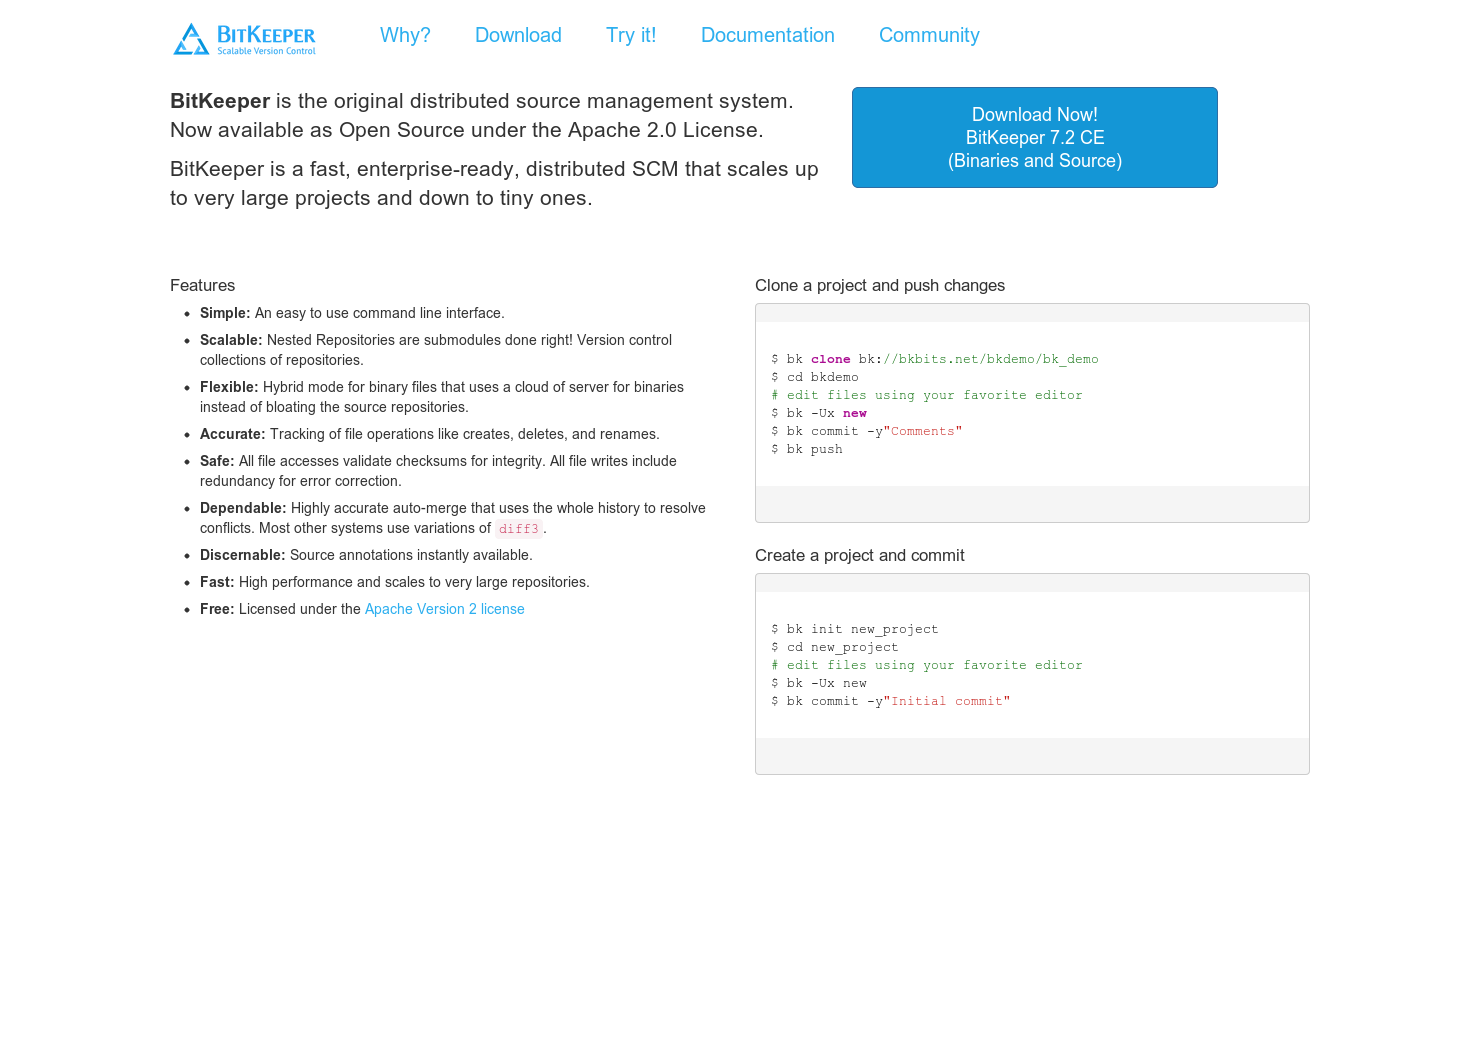Click the 'bk init new_project' line

pyautogui.click(x=855, y=629)
